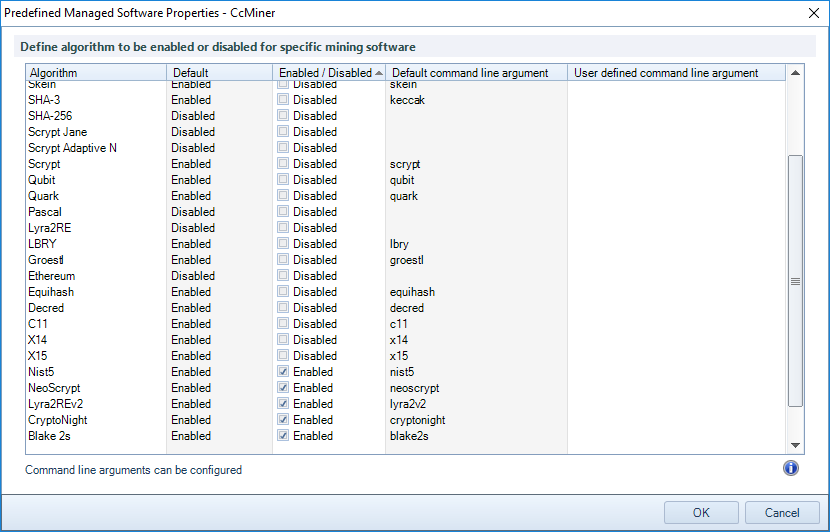836x532 pixels.
Task: Select the Decred algorithm name
Action: (46, 308)
